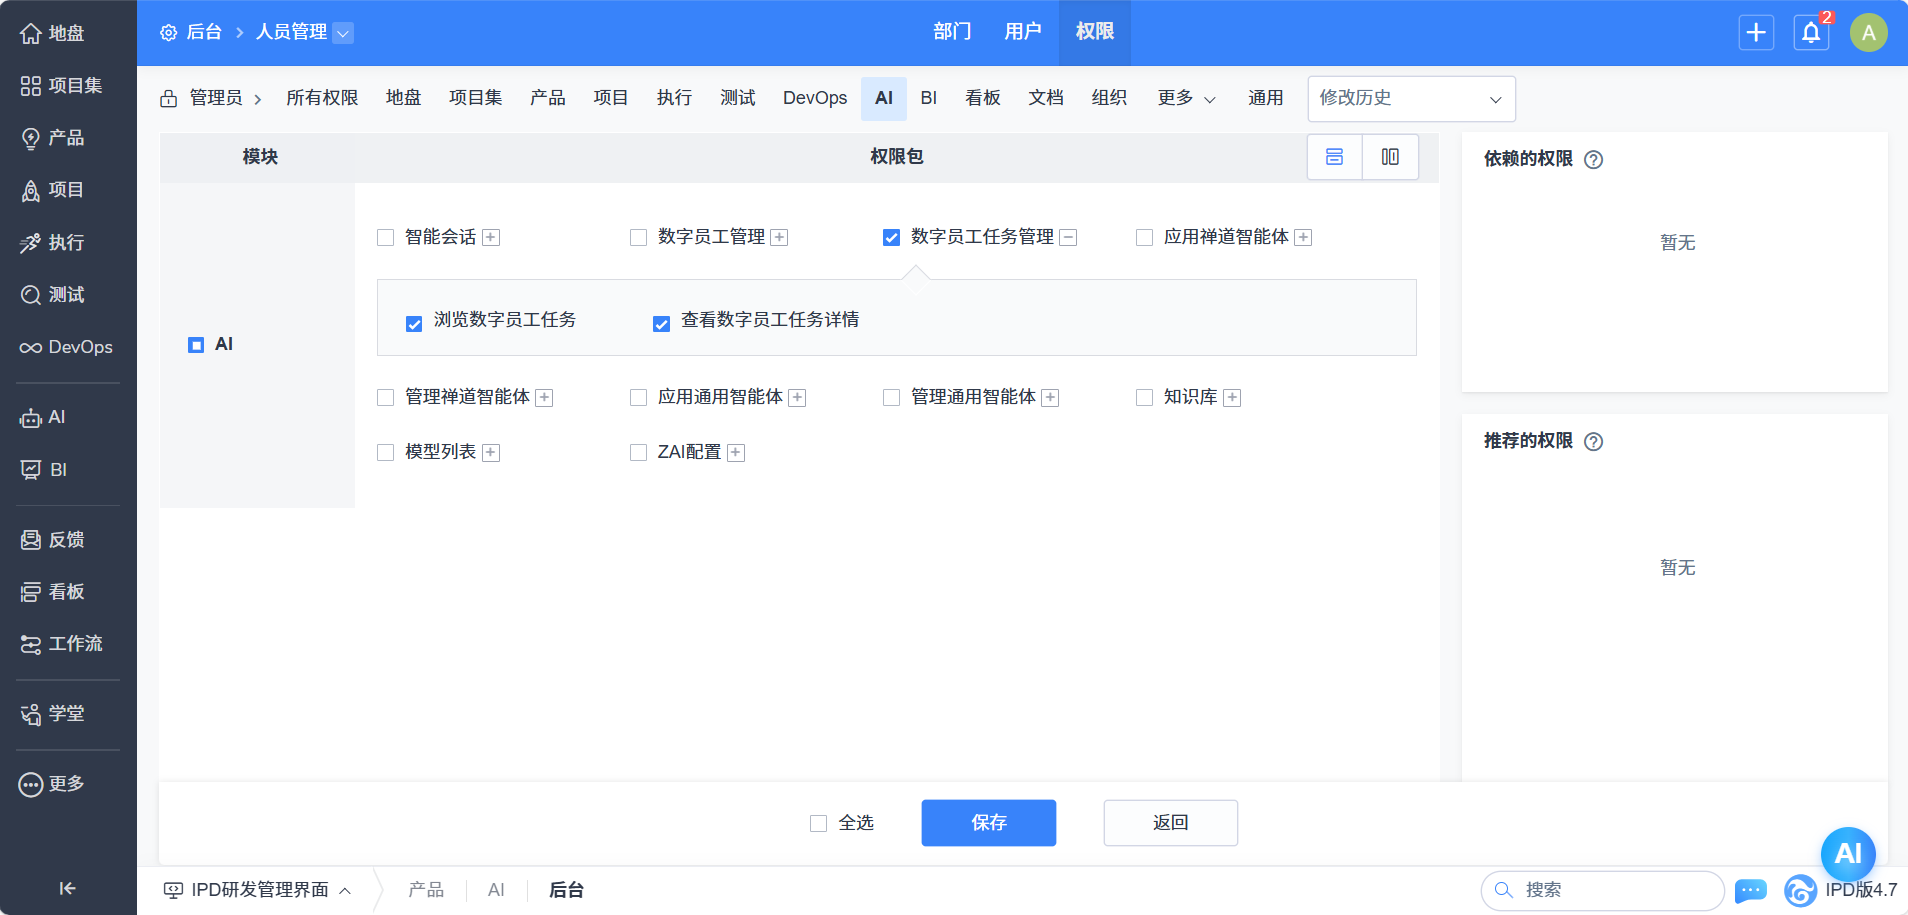Image resolution: width=1908 pixels, height=915 pixels.
Task: Click the 保存 button
Action: (x=988, y=822)
